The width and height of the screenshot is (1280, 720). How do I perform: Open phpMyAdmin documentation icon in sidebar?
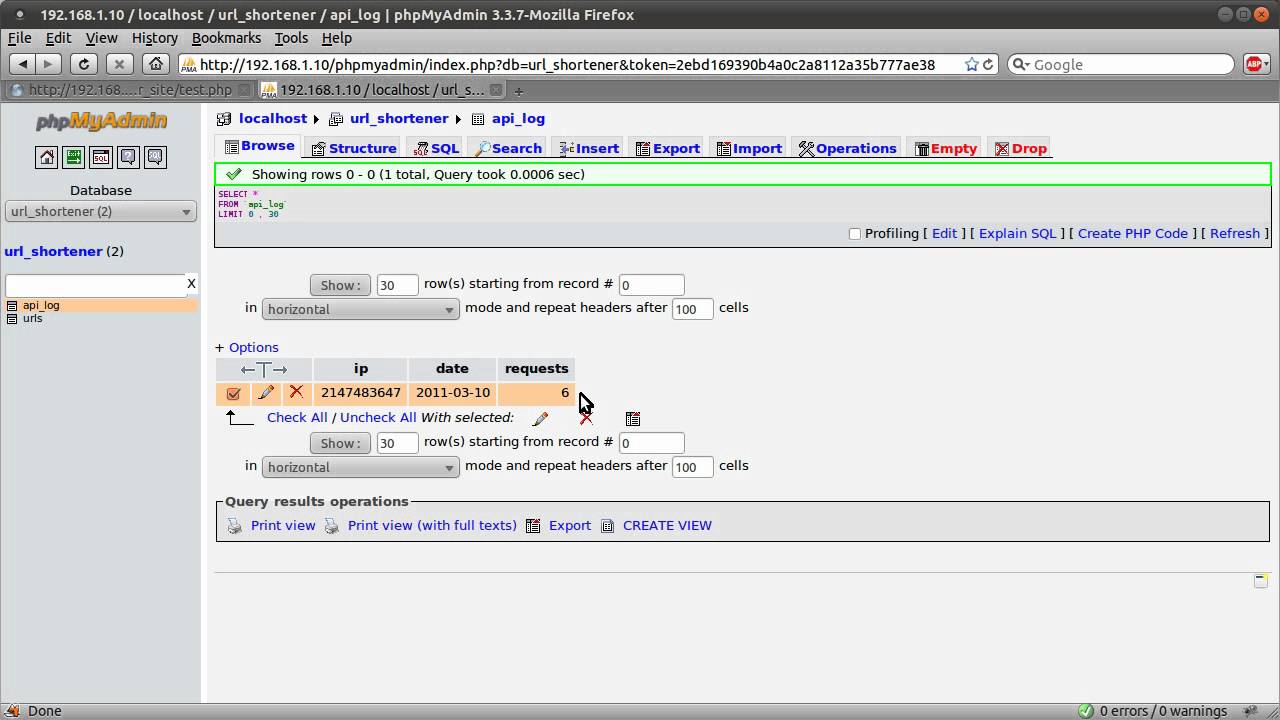(x=127, y=157)
